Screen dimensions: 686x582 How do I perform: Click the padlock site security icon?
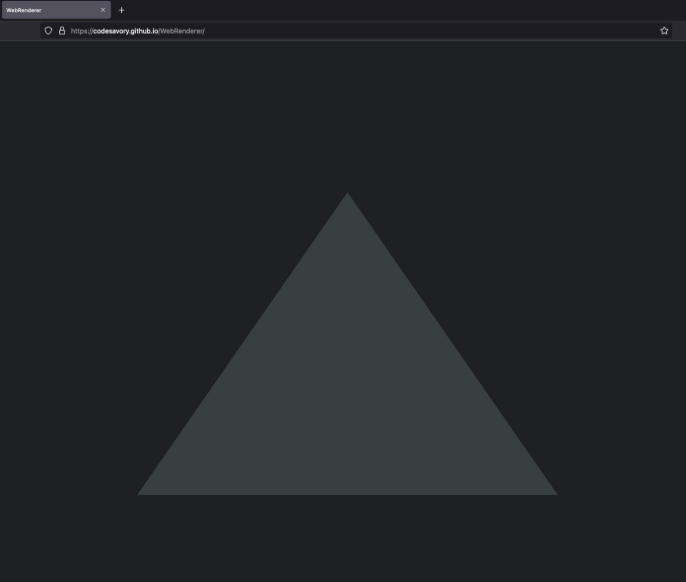tap(61, 31)
